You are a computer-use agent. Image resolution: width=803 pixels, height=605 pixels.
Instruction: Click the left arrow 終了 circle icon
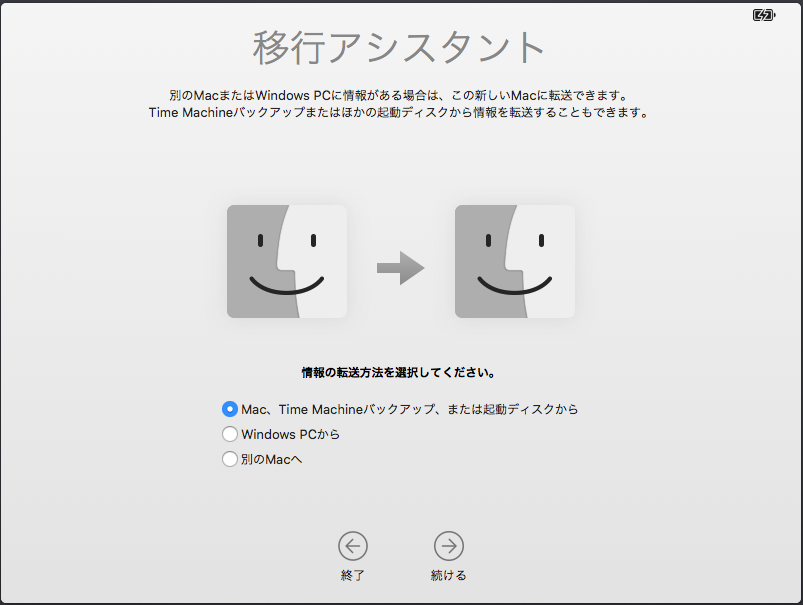coord(353,546)
